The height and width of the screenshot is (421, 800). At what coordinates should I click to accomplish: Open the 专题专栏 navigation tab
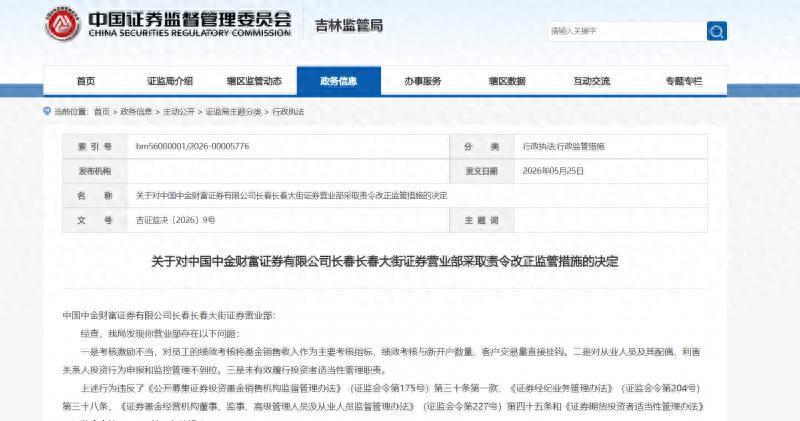(684, 81)
